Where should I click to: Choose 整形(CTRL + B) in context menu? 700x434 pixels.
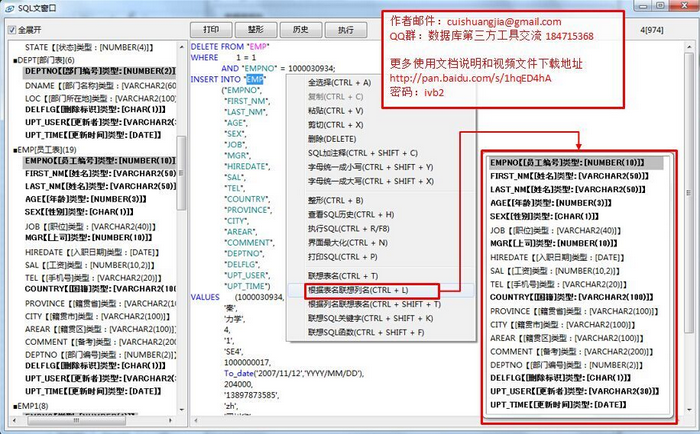pyautogui.click(x=335, y=200)
